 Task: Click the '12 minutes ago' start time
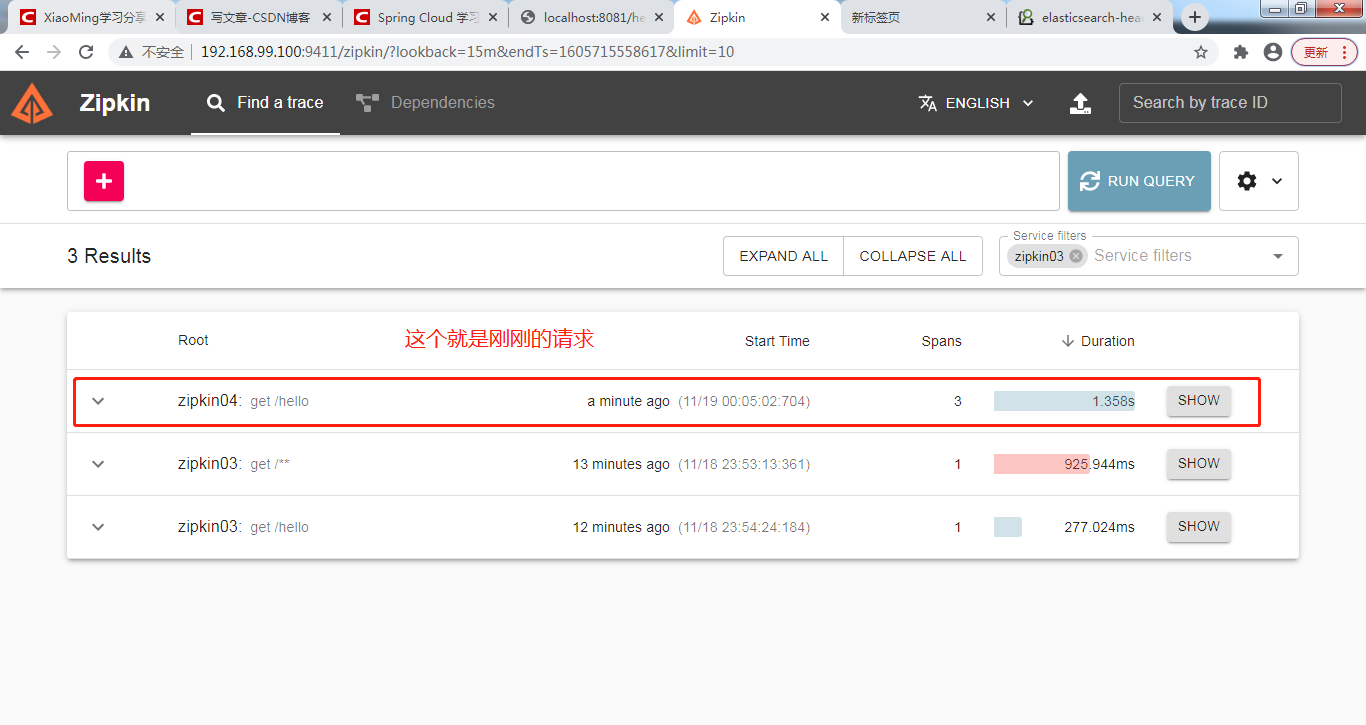621,527
